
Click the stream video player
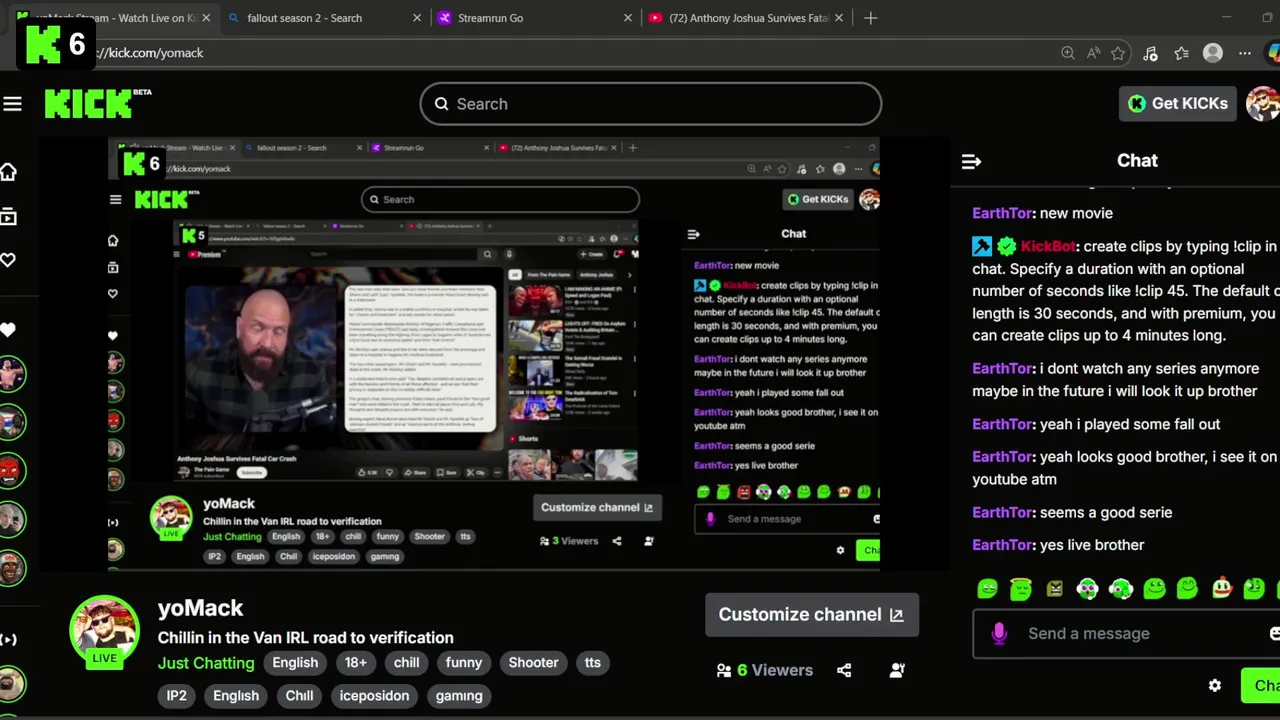(494, 355)
